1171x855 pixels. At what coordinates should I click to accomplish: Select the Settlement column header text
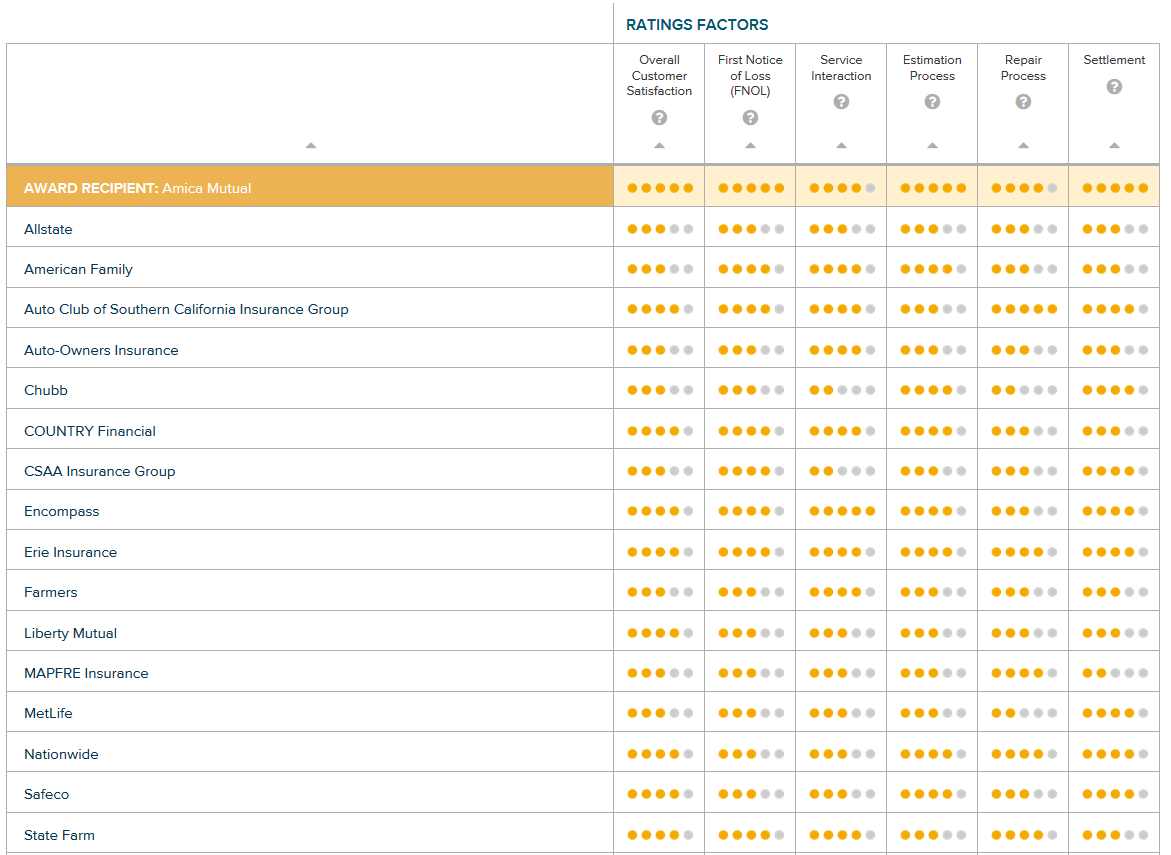tap(1114, 60)
